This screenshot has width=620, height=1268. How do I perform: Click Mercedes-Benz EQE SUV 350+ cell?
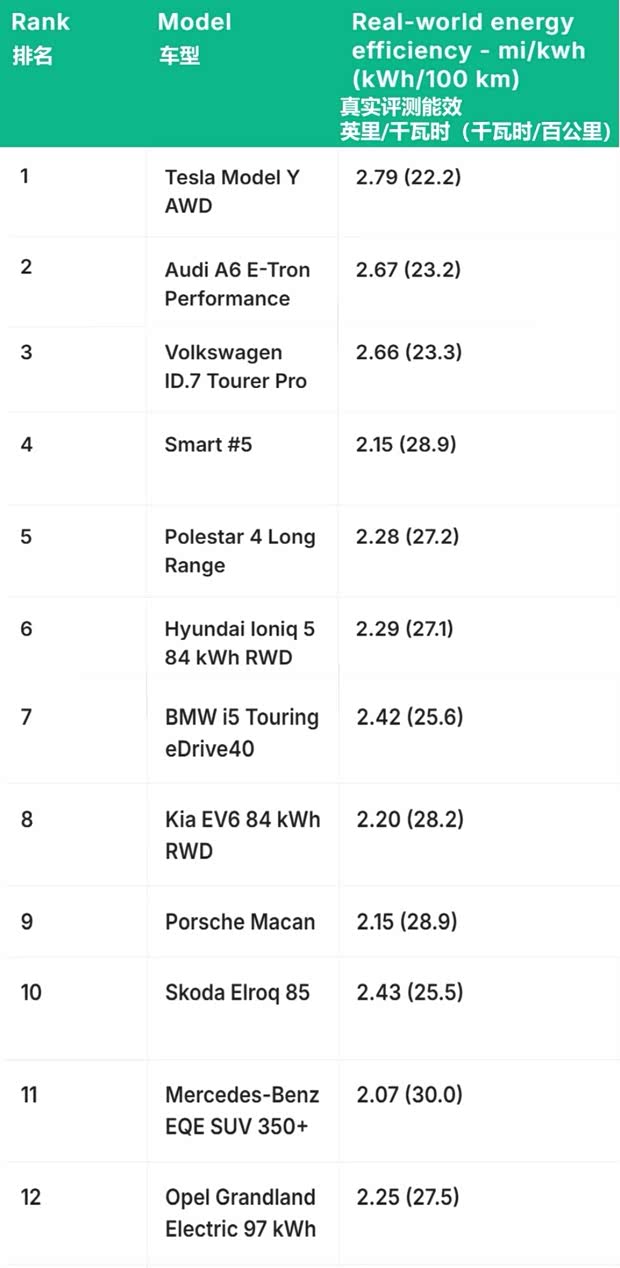[x=241, y=1110]
